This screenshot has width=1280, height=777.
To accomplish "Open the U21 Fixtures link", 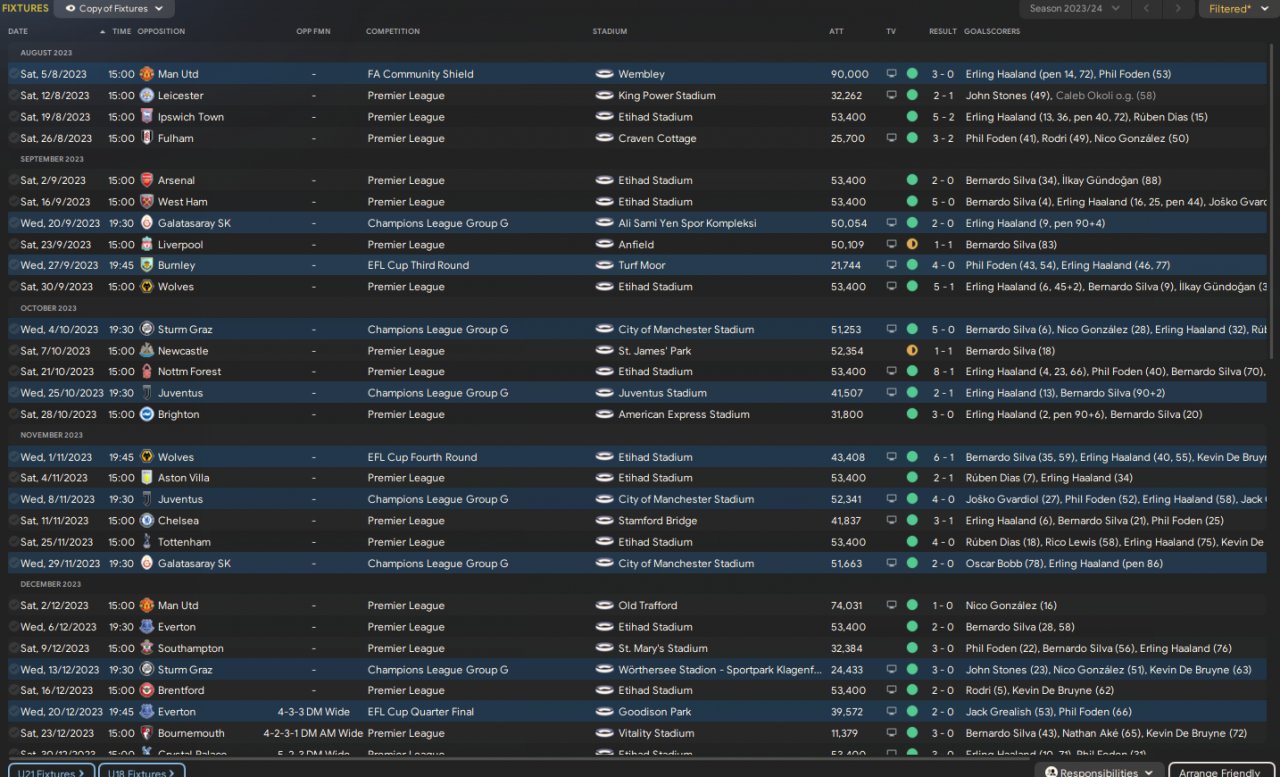I will click(x=50, y=771).
